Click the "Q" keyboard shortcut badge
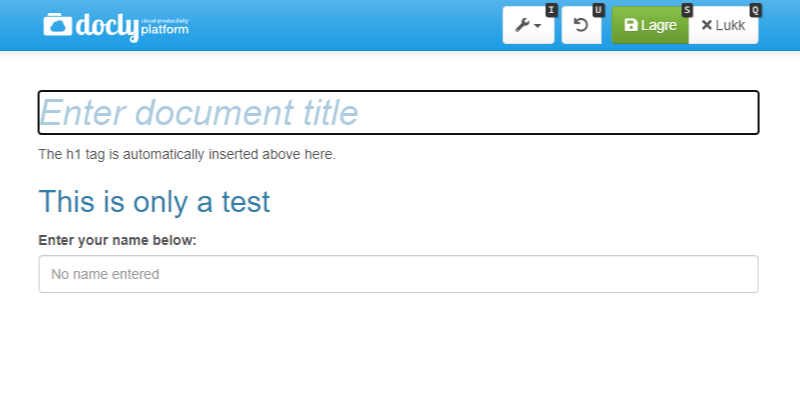800x393 pixels. click(x=756, y=10)
